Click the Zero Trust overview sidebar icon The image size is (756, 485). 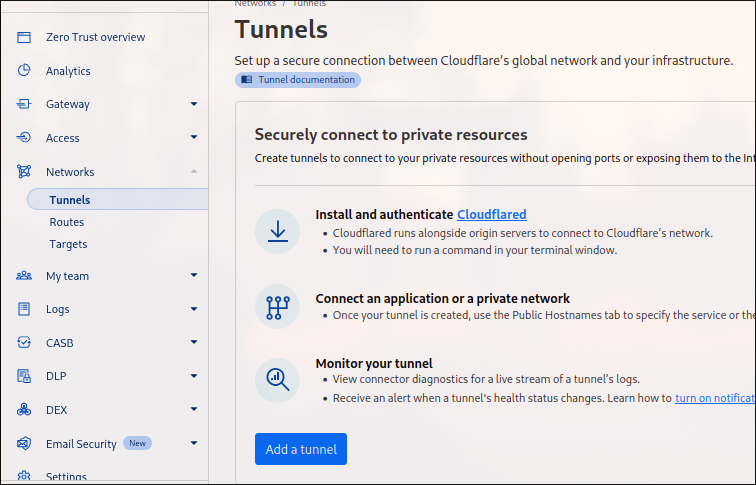coord(24,37)
